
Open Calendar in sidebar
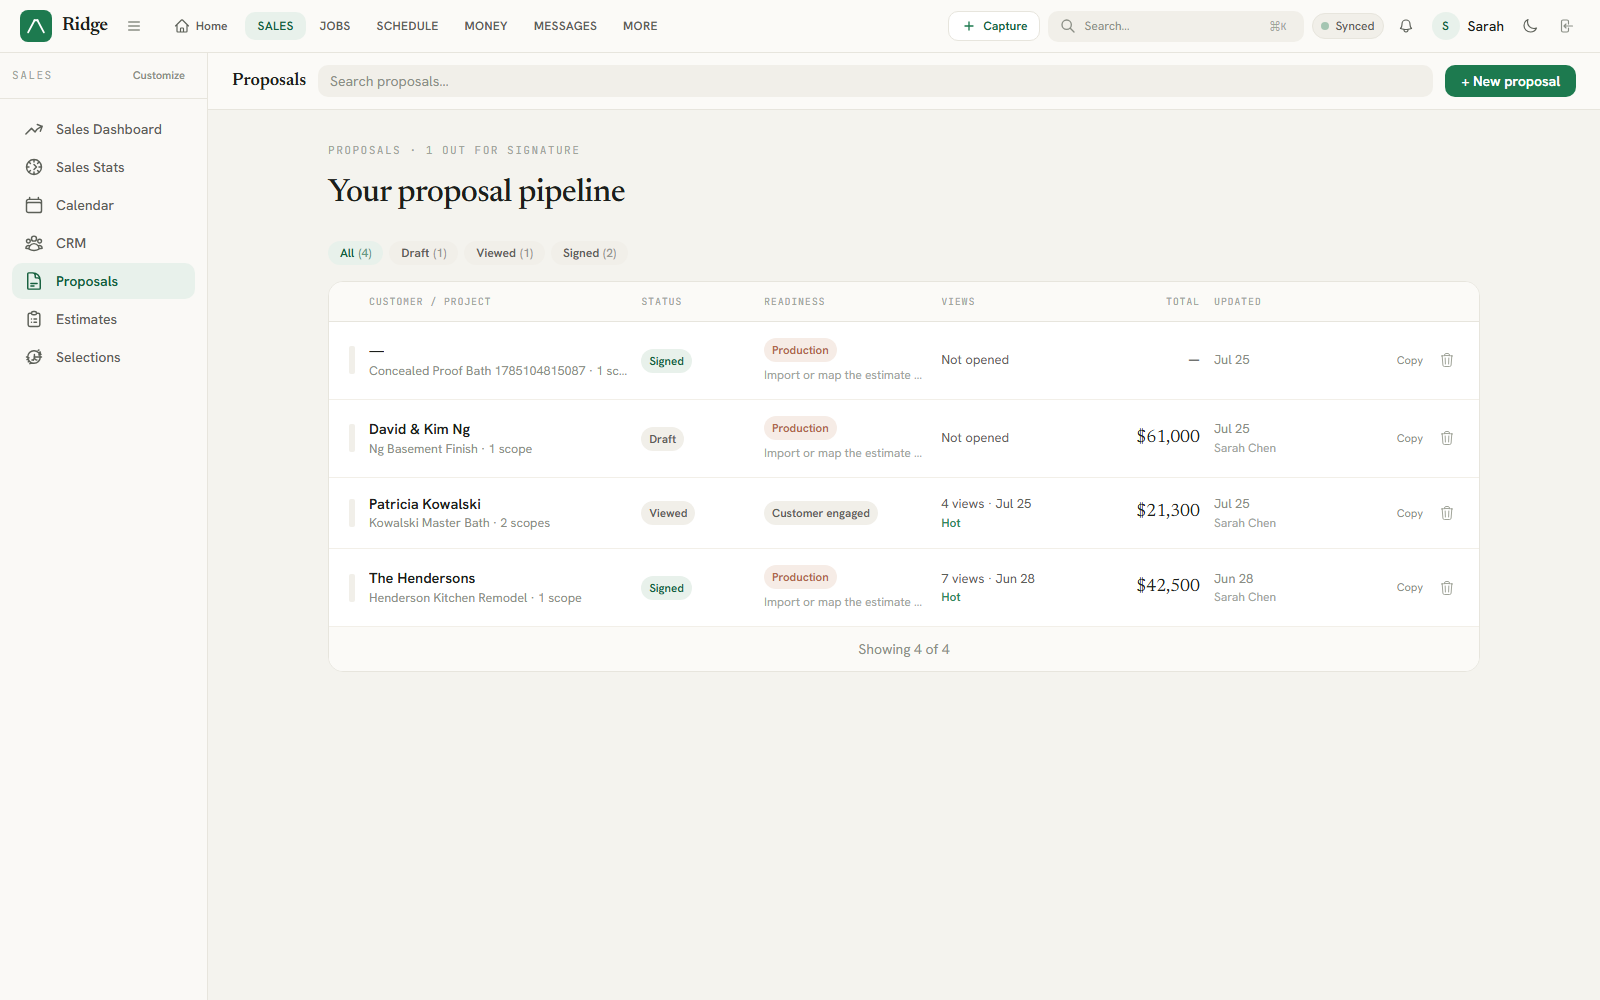pos(103,205)
